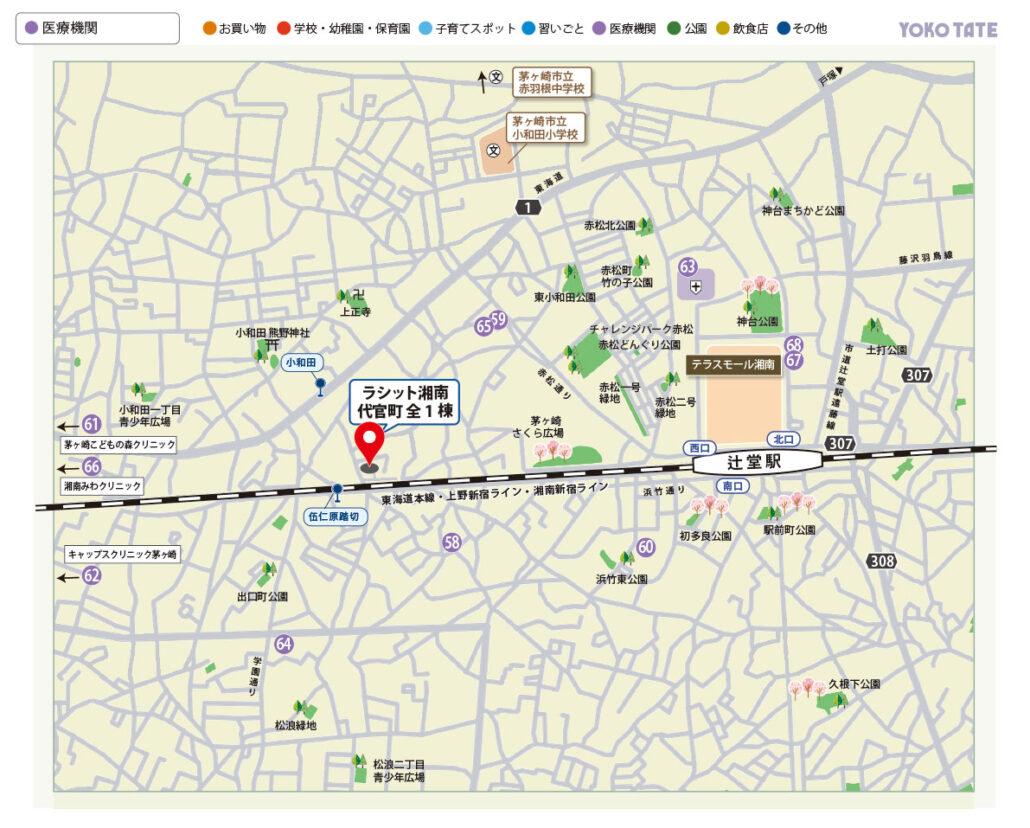1030x828 pixels.
Task: Click the 辻堂駅 station label
Action: [757, 463]
